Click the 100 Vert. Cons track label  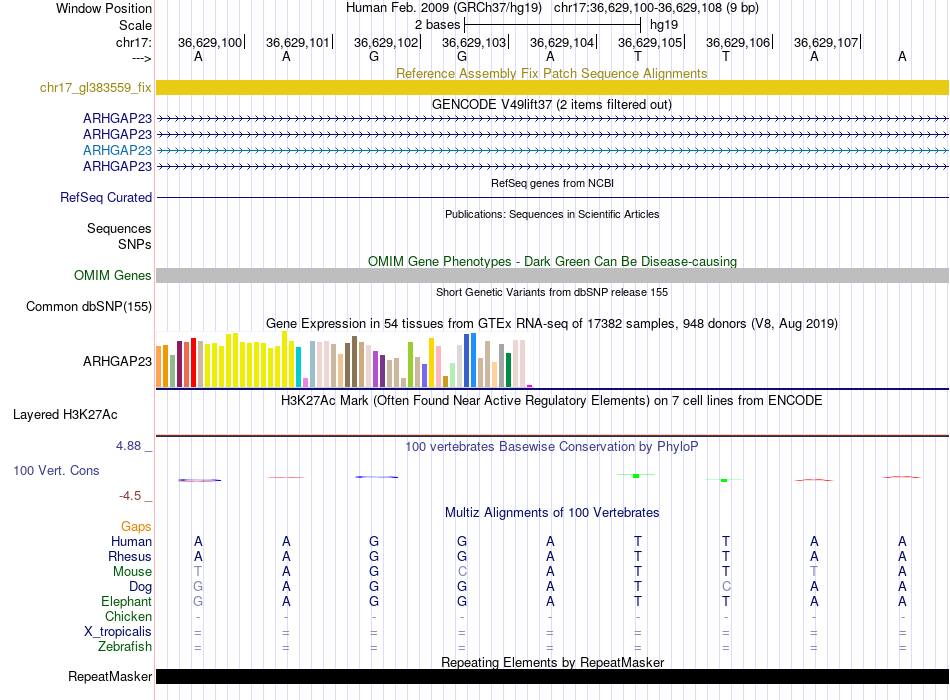[56, 470]
